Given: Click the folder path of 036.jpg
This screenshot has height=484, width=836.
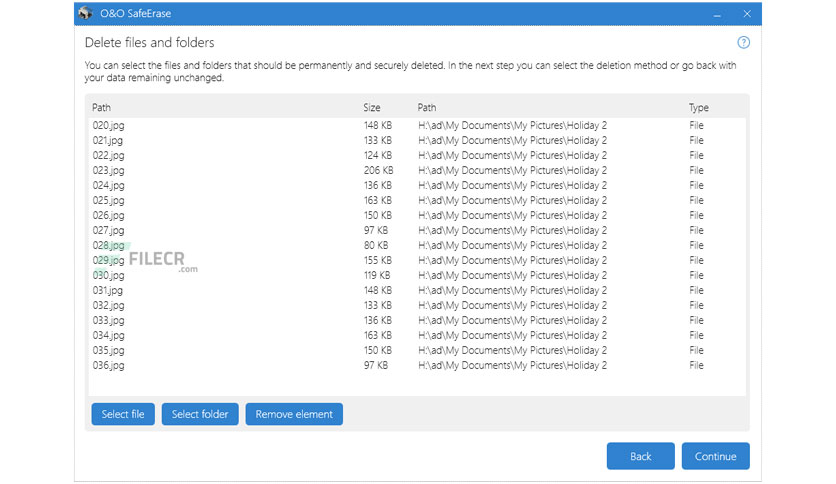Looking at the screenshot, I should coord(512,365).
